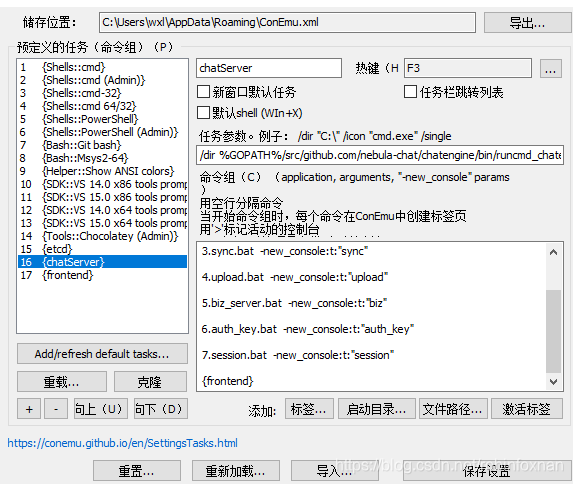Toggle 新窗口默认任务 checkbox

tap(204, 91)
